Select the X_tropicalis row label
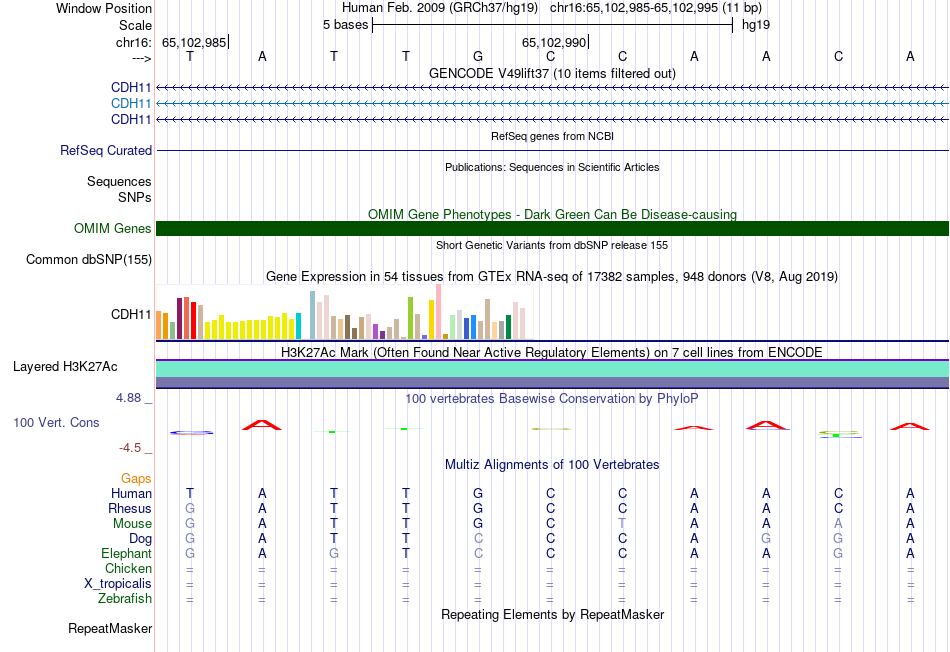The height and width of the screenshot is (652, 950). 118,584
